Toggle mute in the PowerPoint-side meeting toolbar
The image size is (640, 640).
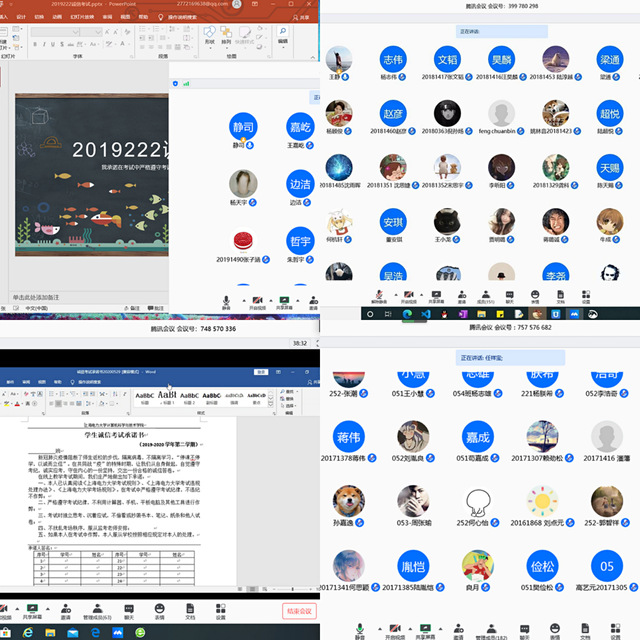[227, 300]
